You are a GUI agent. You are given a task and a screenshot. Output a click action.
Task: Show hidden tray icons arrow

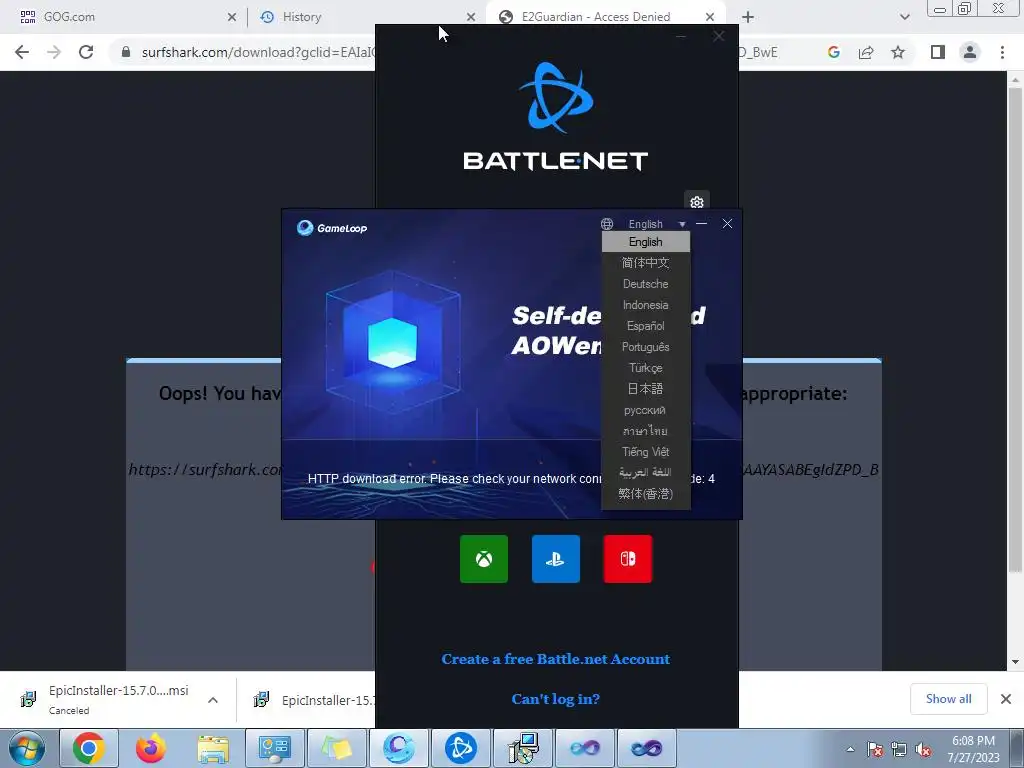click(850, 749)
